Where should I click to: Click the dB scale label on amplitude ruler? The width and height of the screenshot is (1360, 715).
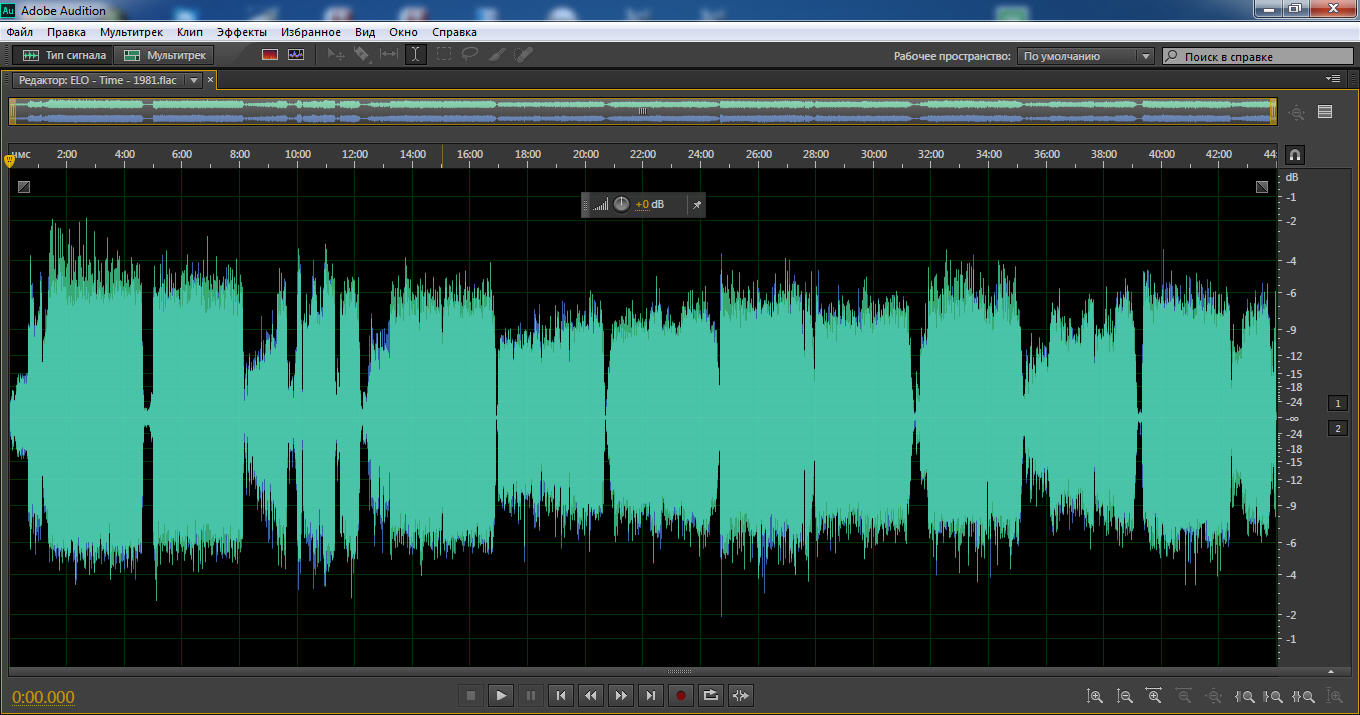point(1292,177)
